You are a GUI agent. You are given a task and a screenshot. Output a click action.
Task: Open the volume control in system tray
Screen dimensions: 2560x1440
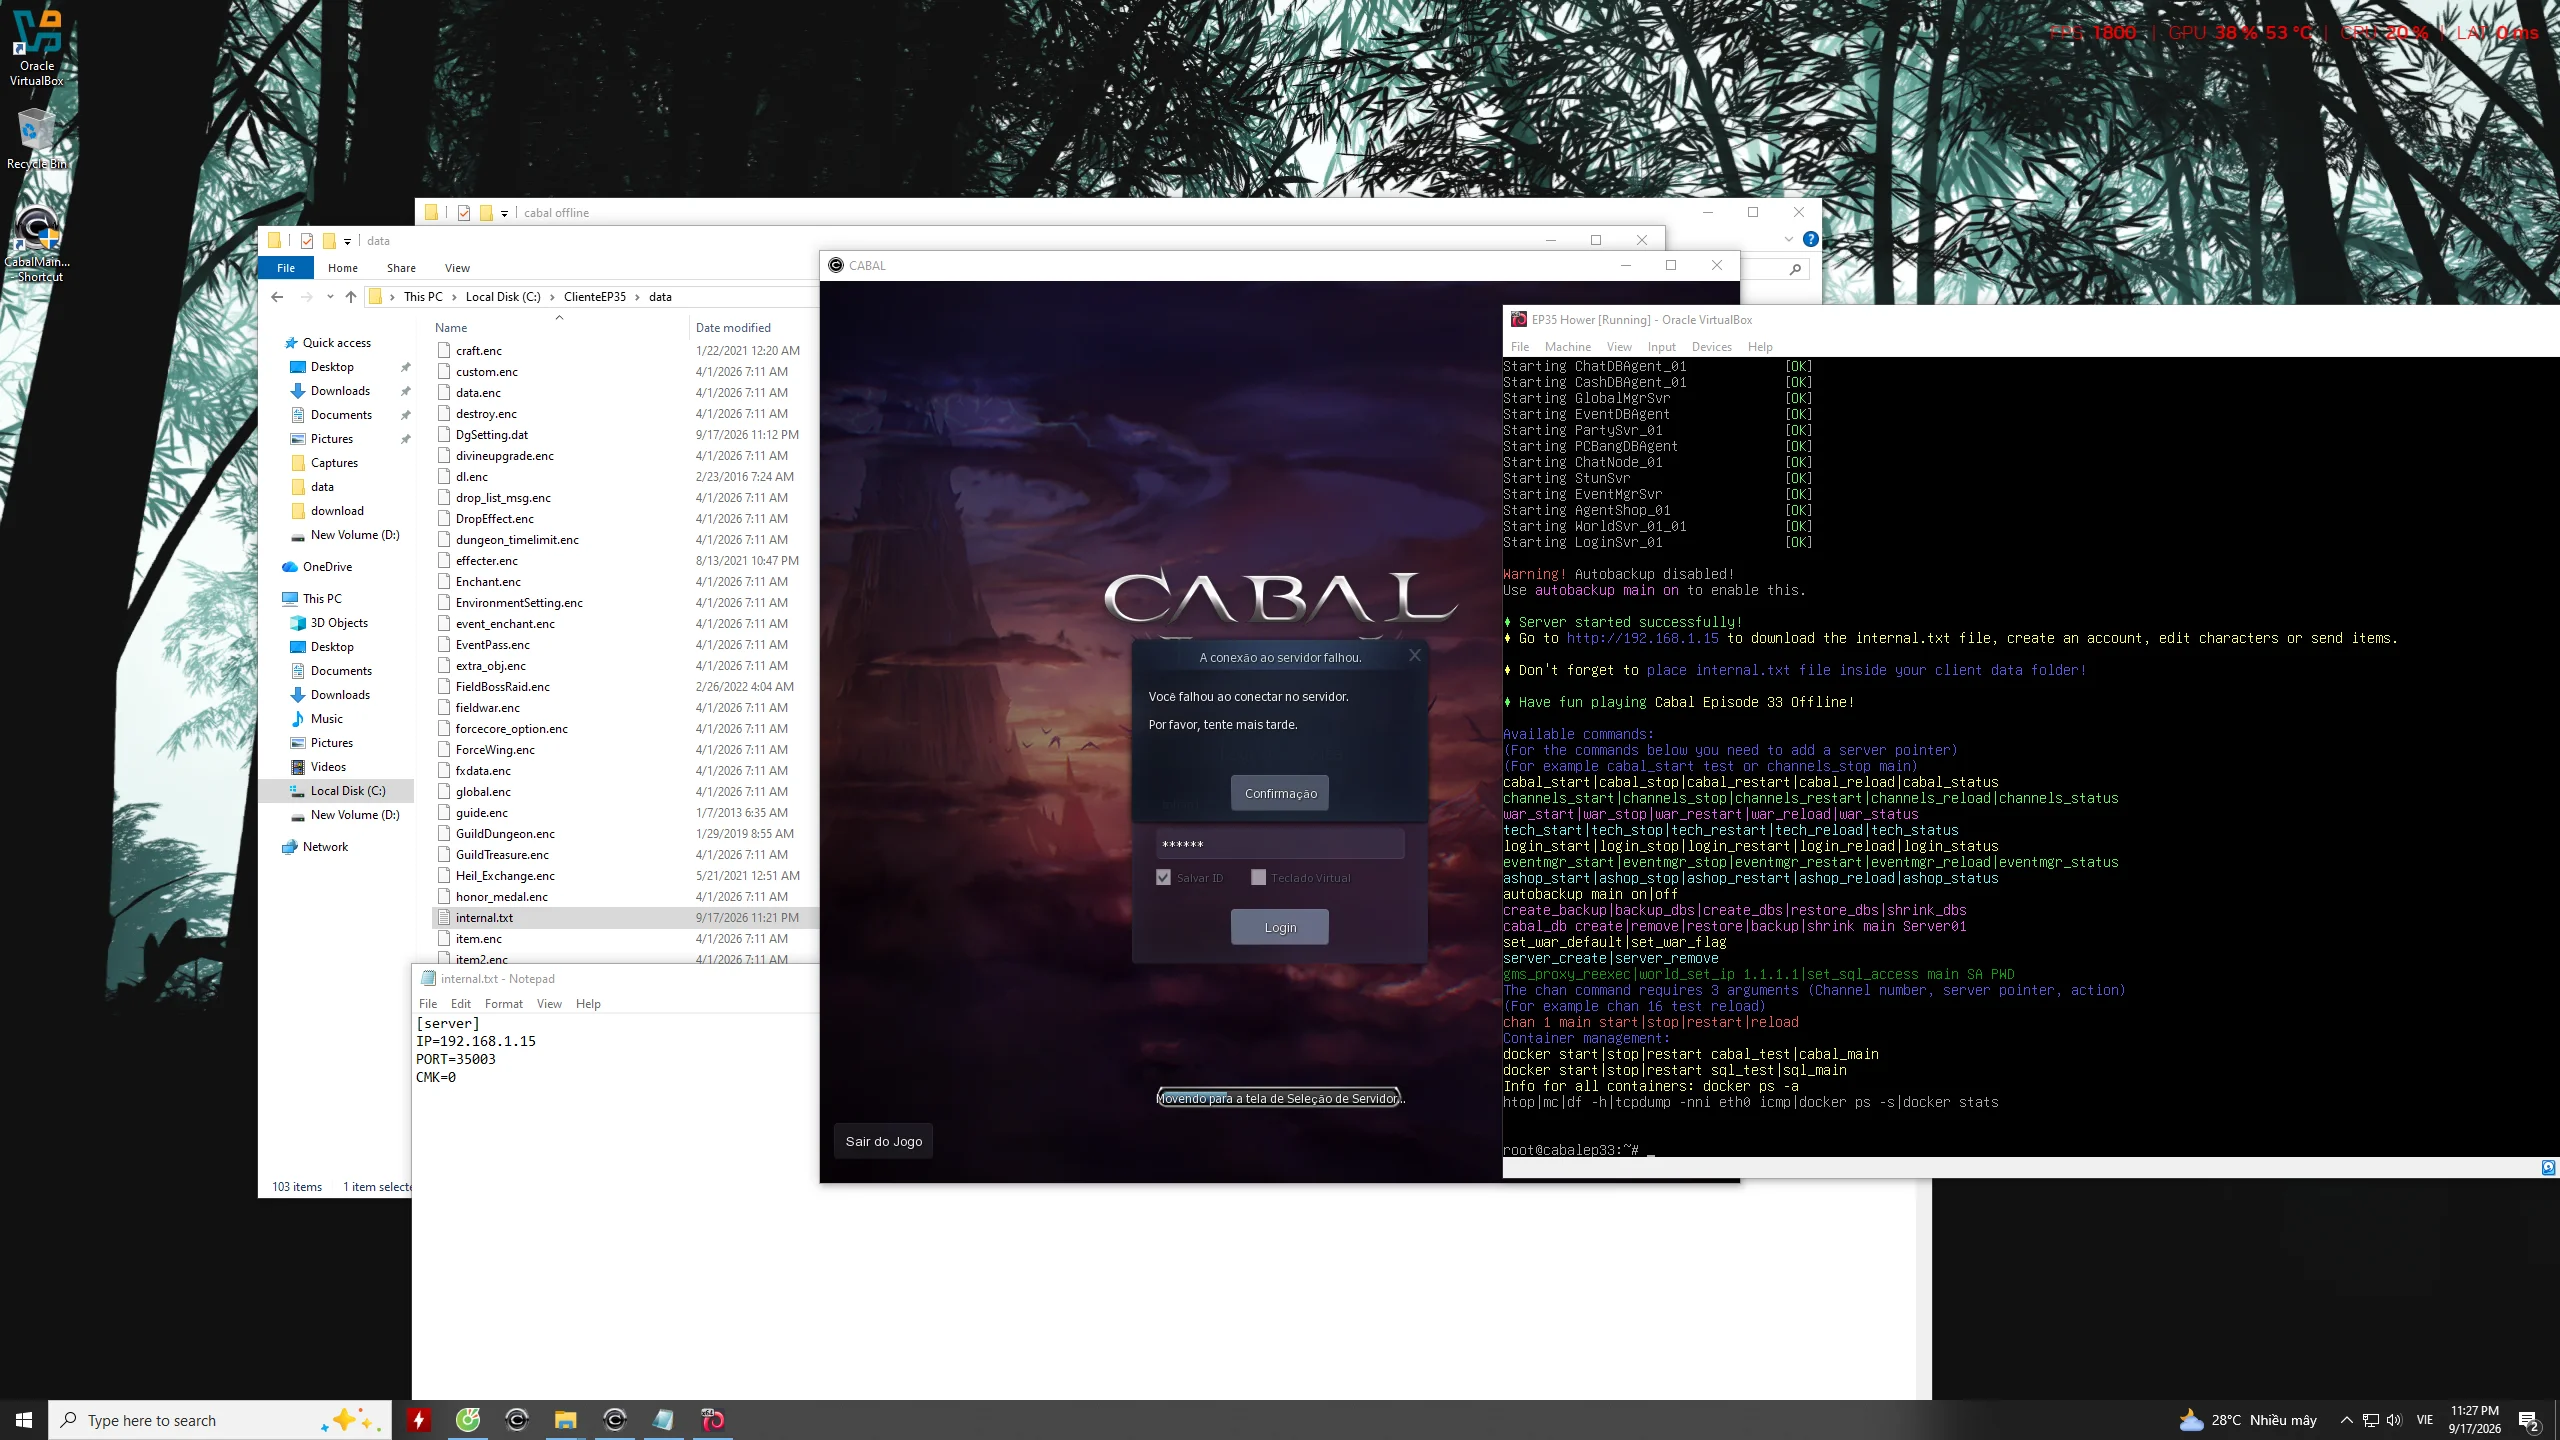click(x=2394, y=1420)
